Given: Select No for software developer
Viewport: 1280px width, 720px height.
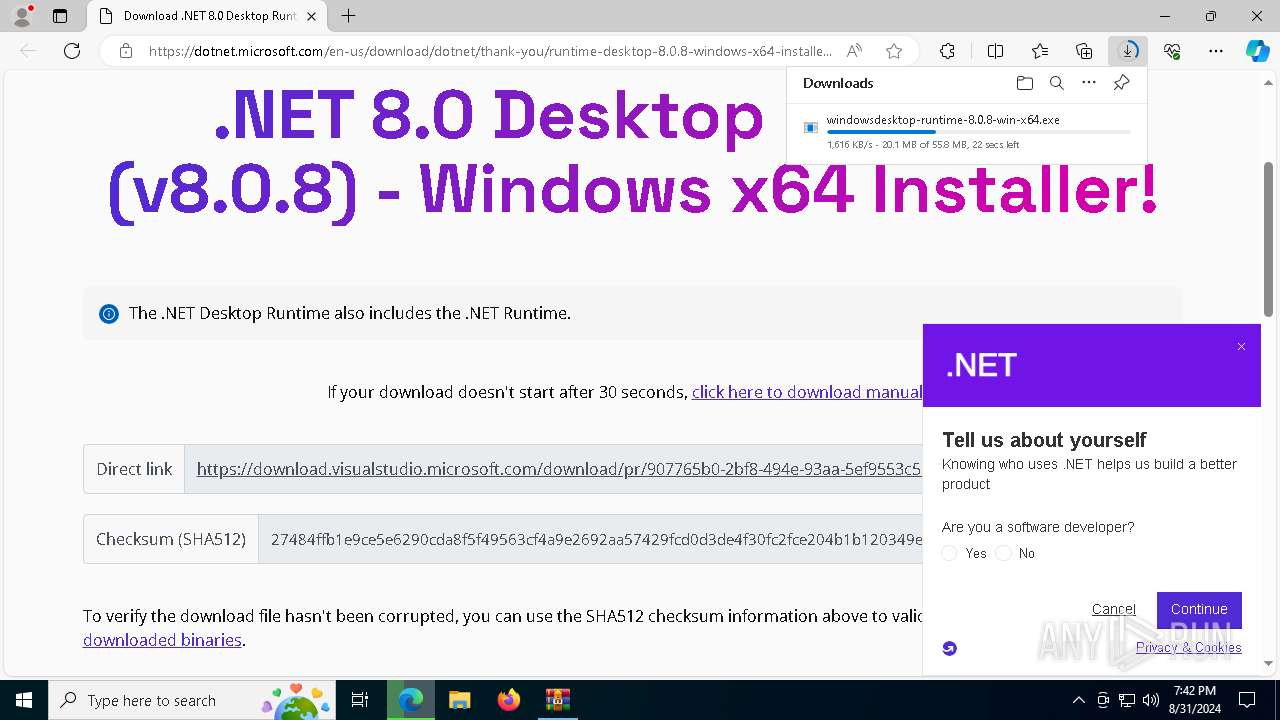Looking at the screenshot, I should click(1003, 553).
